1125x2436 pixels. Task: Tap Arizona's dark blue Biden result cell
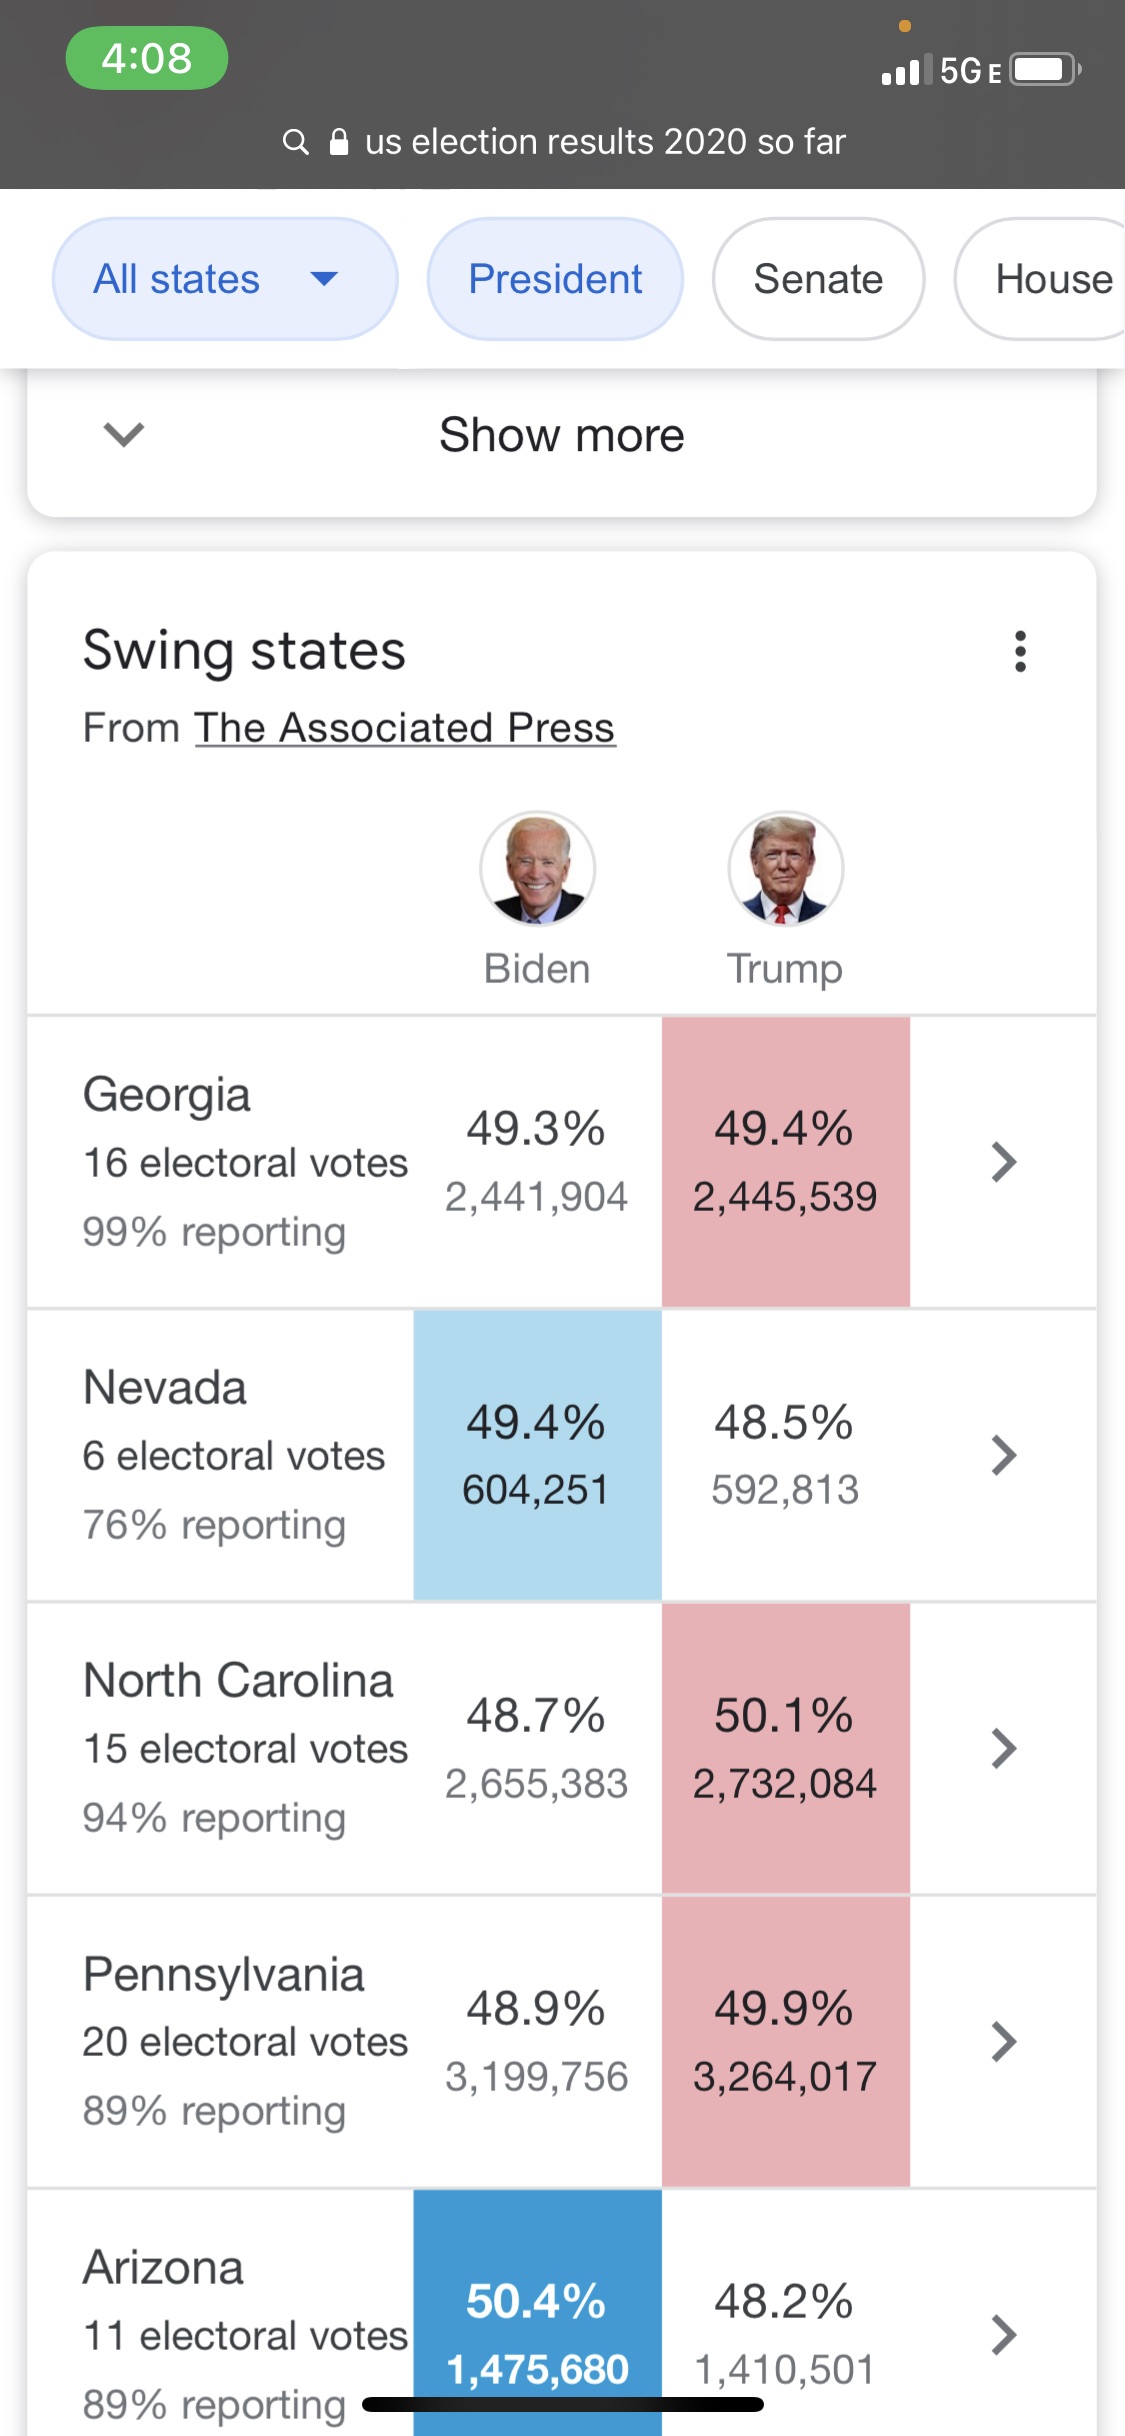(x=537, y=2320)
